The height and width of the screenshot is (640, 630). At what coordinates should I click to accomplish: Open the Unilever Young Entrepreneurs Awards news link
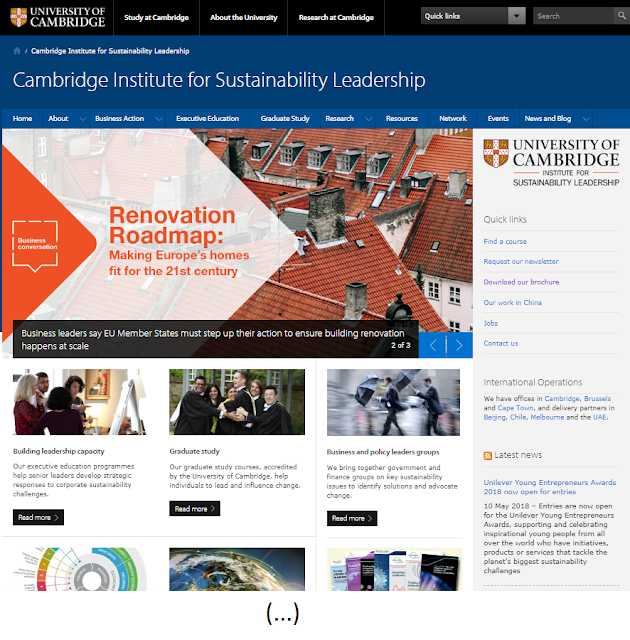tap(550, 487)
